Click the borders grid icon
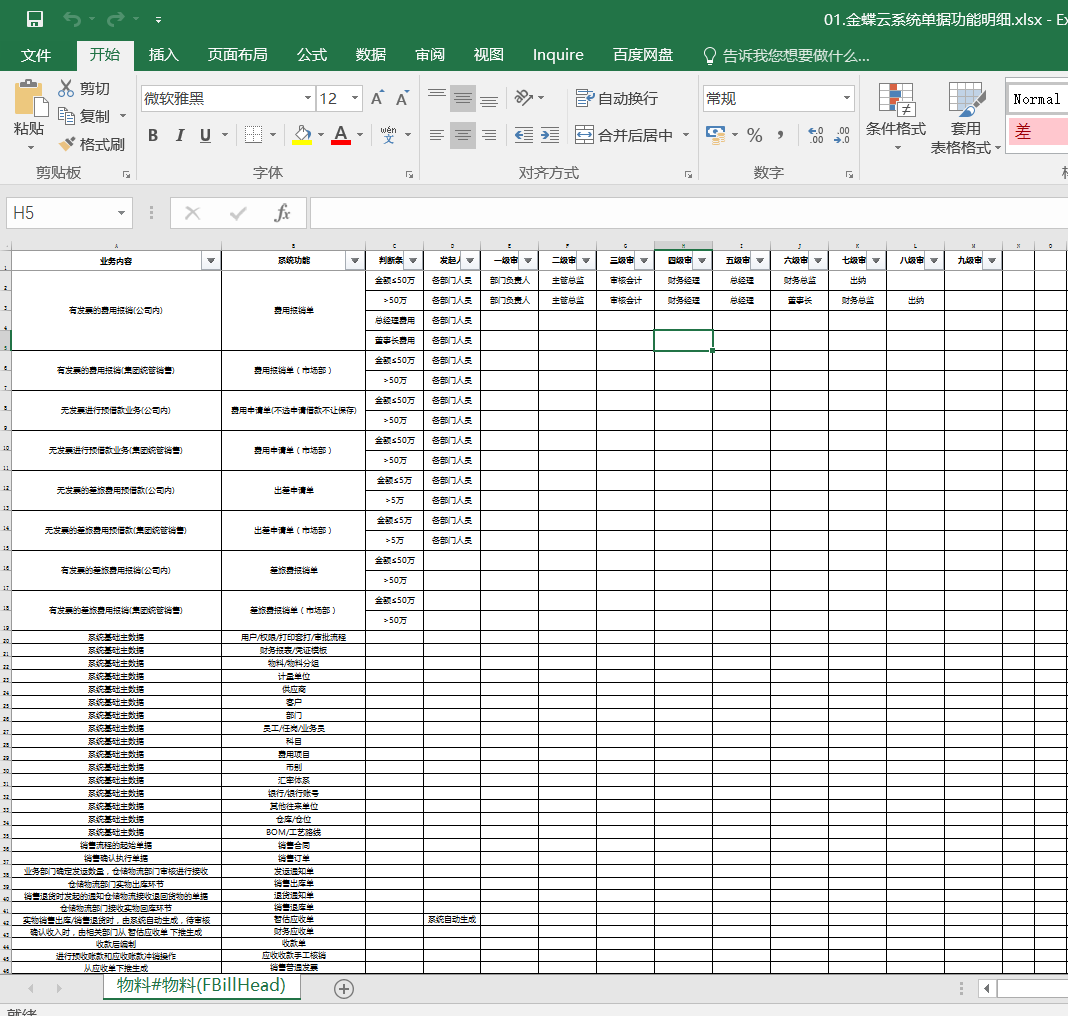This screenshot has width=1068, height=1016. [x=253, y=135]
